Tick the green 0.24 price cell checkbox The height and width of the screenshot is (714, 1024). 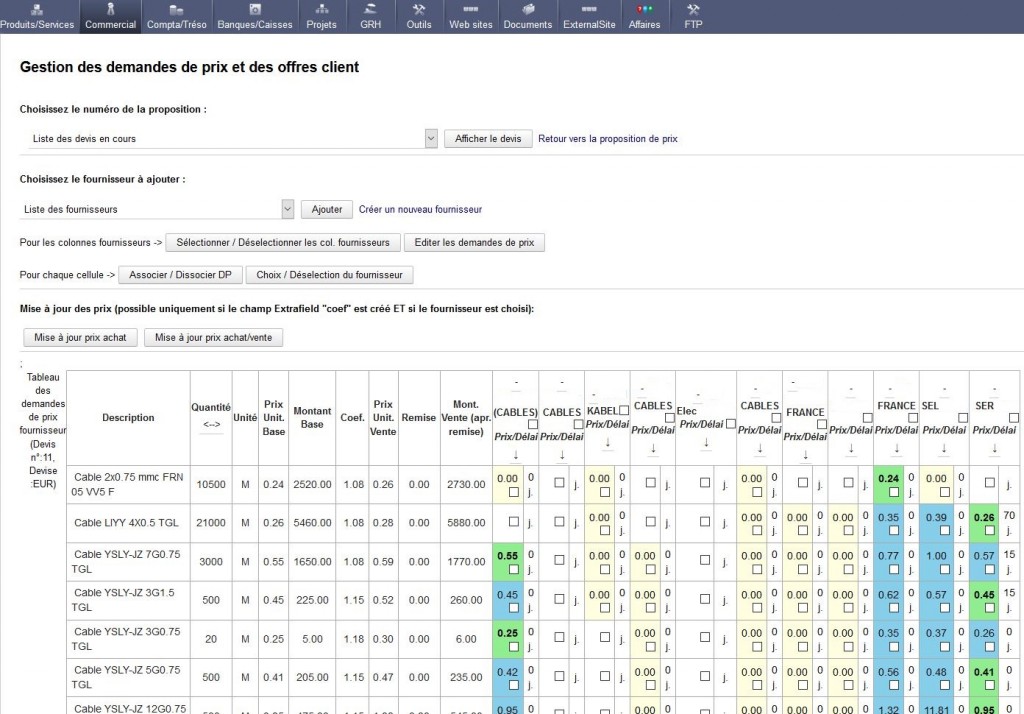[893, 492]
